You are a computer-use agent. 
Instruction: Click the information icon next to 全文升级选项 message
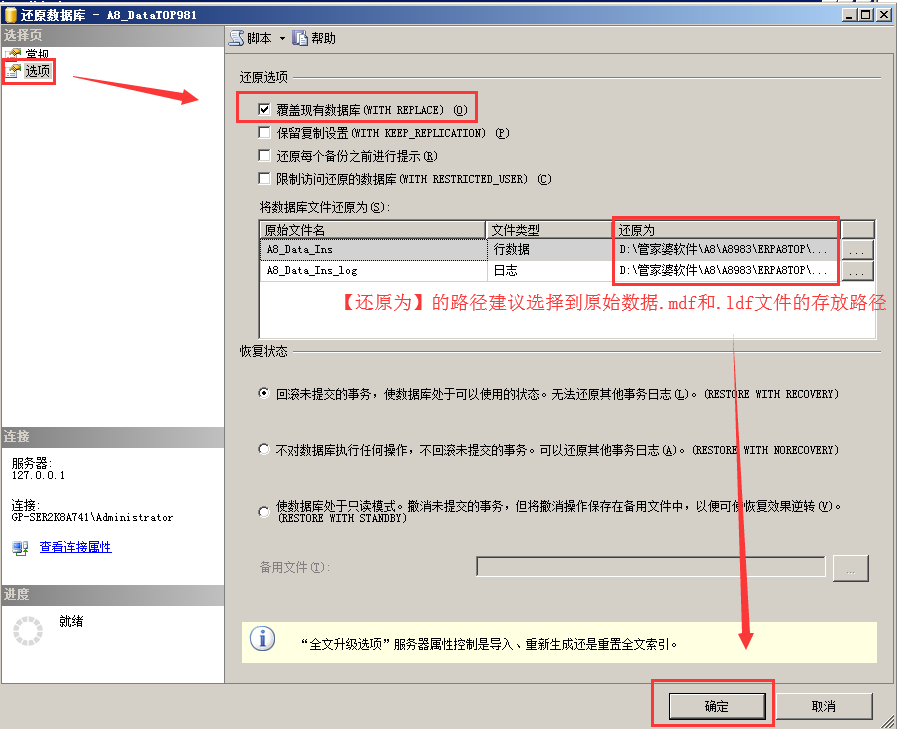coord(261,640)
